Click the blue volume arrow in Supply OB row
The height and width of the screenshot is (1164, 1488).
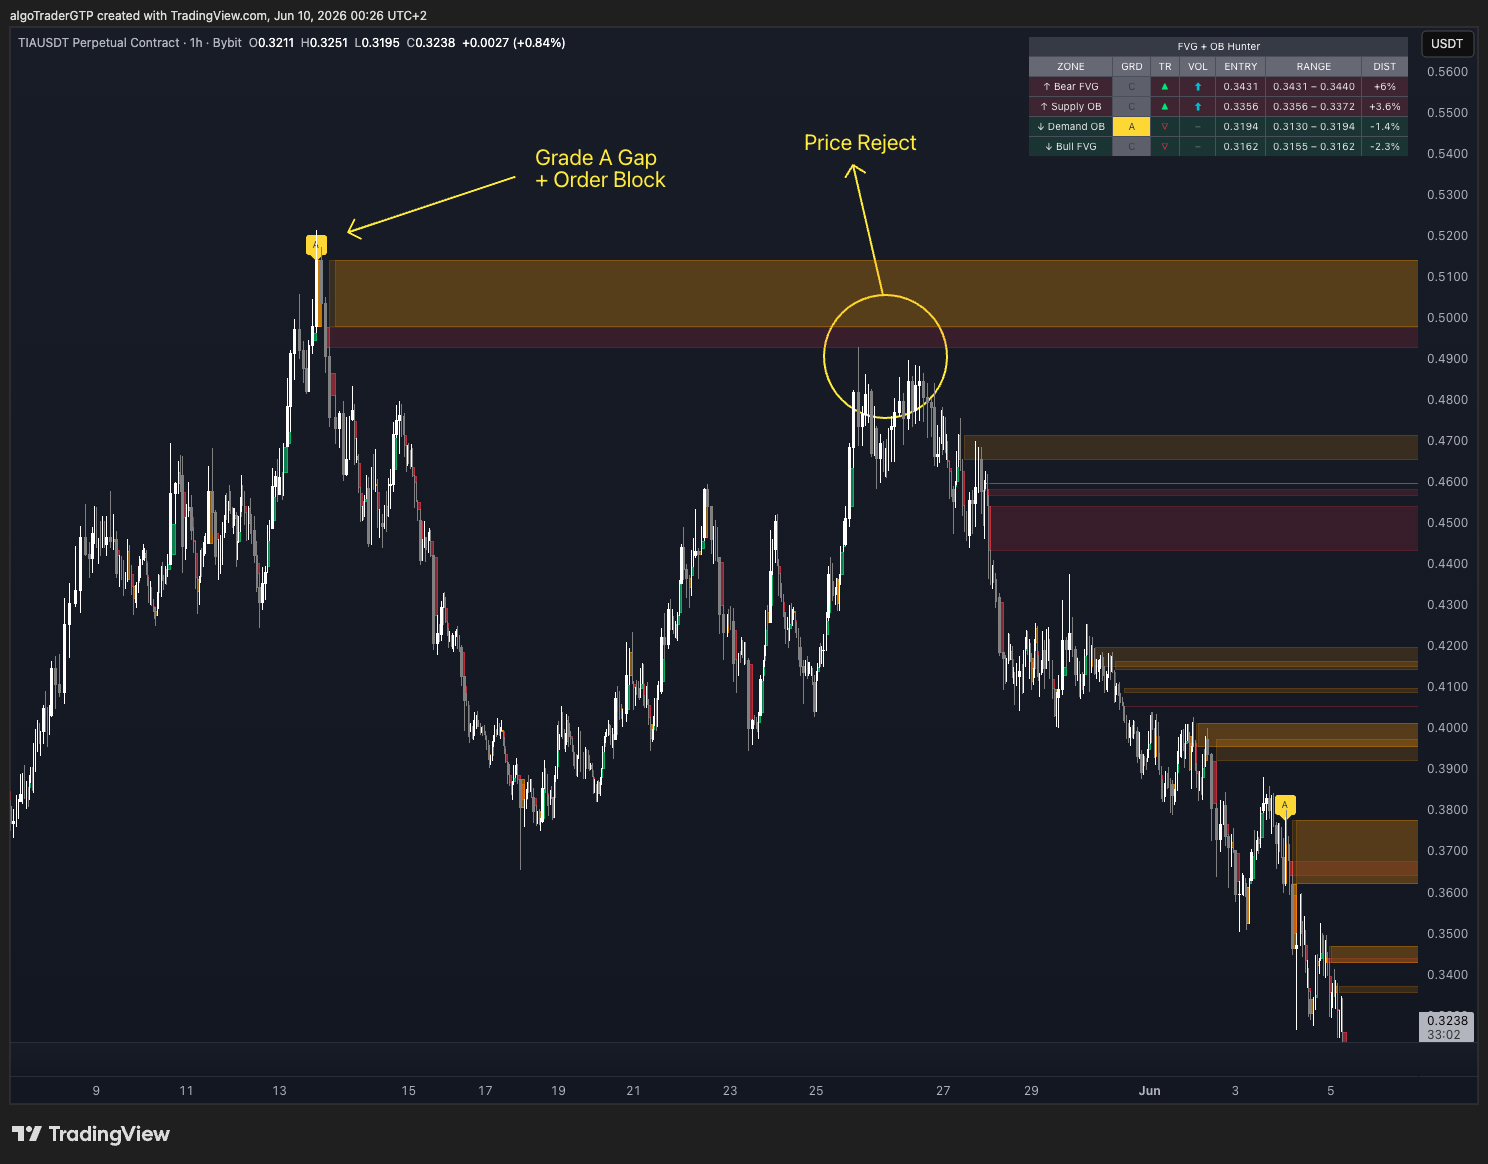click(x=1198, y=107)
